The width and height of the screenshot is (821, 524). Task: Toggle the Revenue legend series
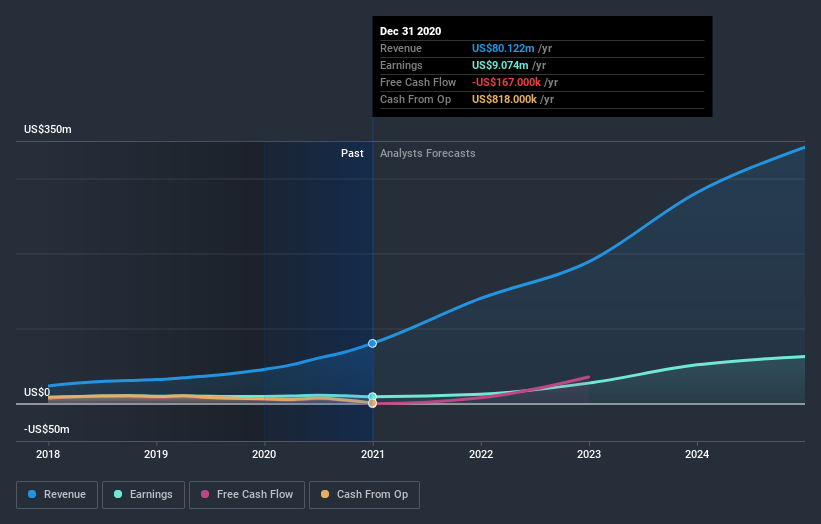(57, 495)
